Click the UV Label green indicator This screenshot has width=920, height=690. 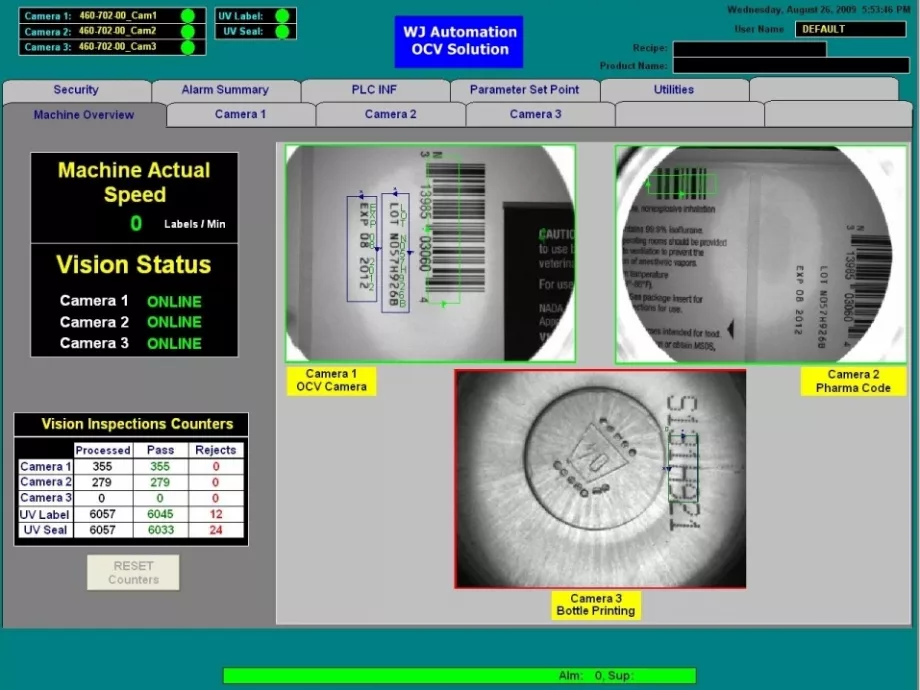(282, 16)
